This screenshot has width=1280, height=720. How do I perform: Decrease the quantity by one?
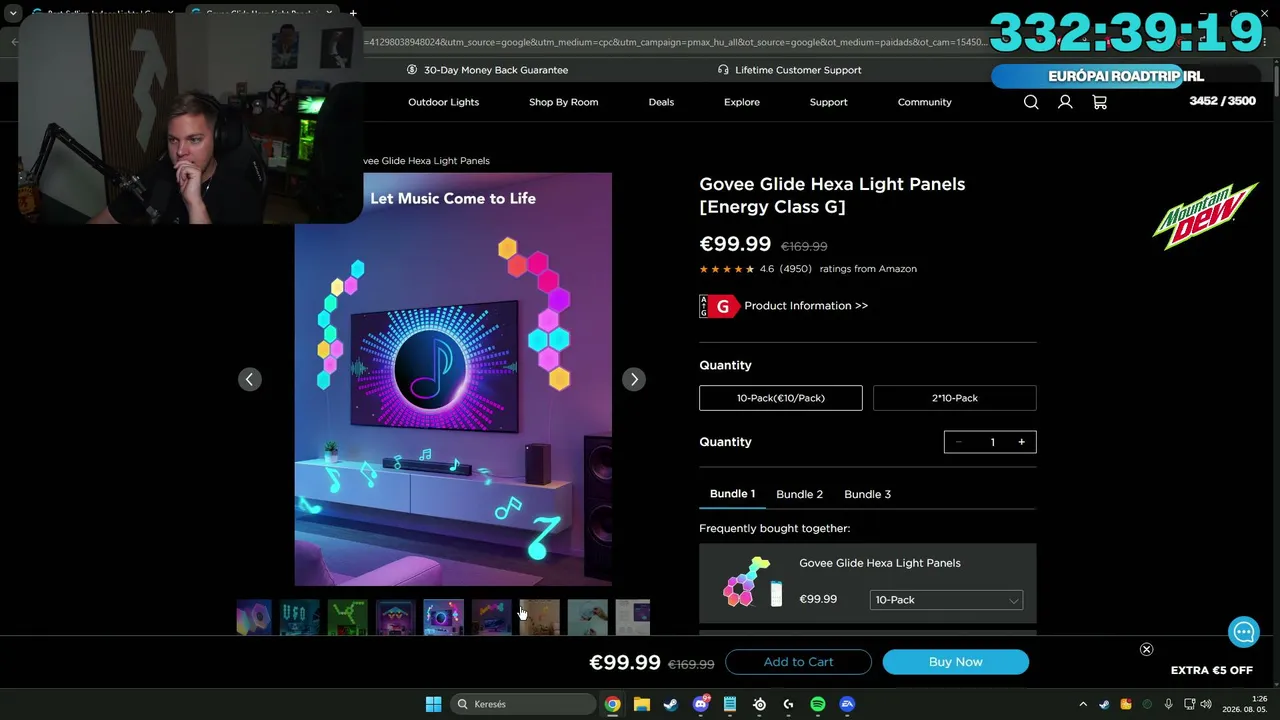point(958,442)
